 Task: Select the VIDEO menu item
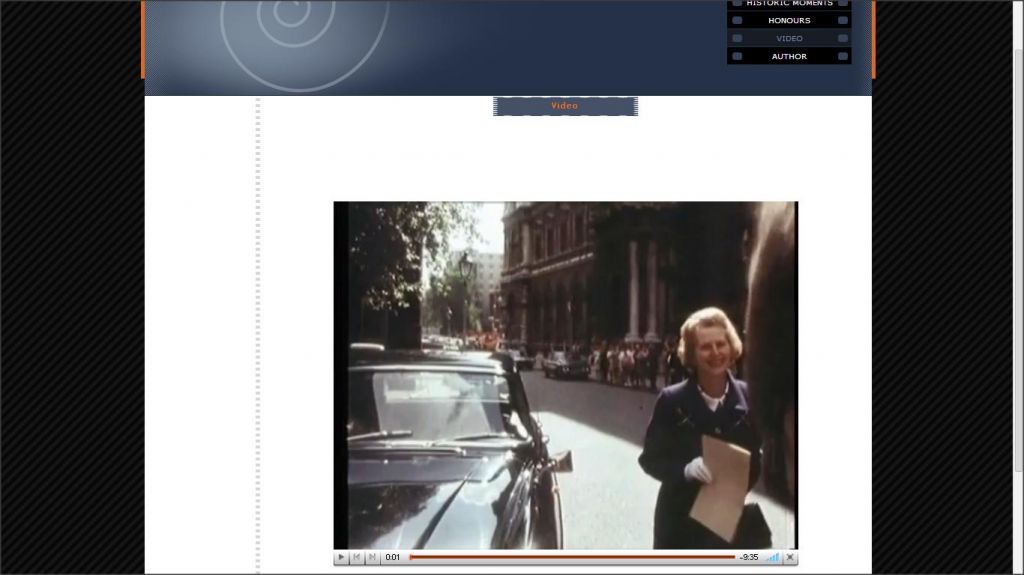pyautogui.click(x=789, y=38)
